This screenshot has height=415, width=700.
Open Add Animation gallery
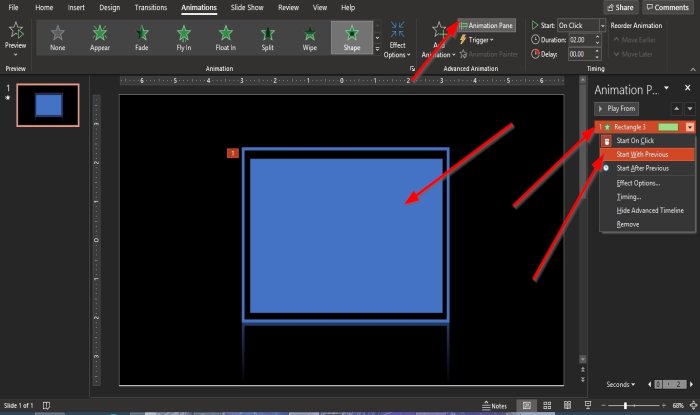coord(438,41)
